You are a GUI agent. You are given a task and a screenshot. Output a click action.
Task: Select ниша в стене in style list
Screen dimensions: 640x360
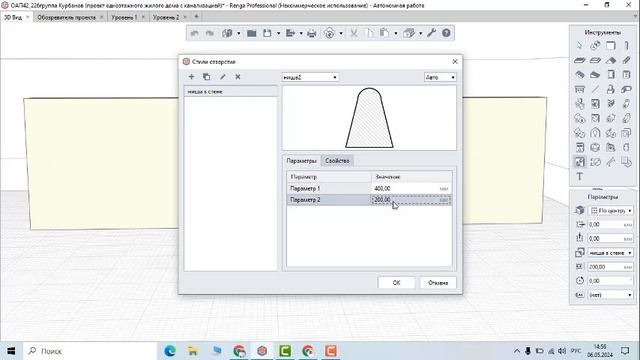click(231, 92)
